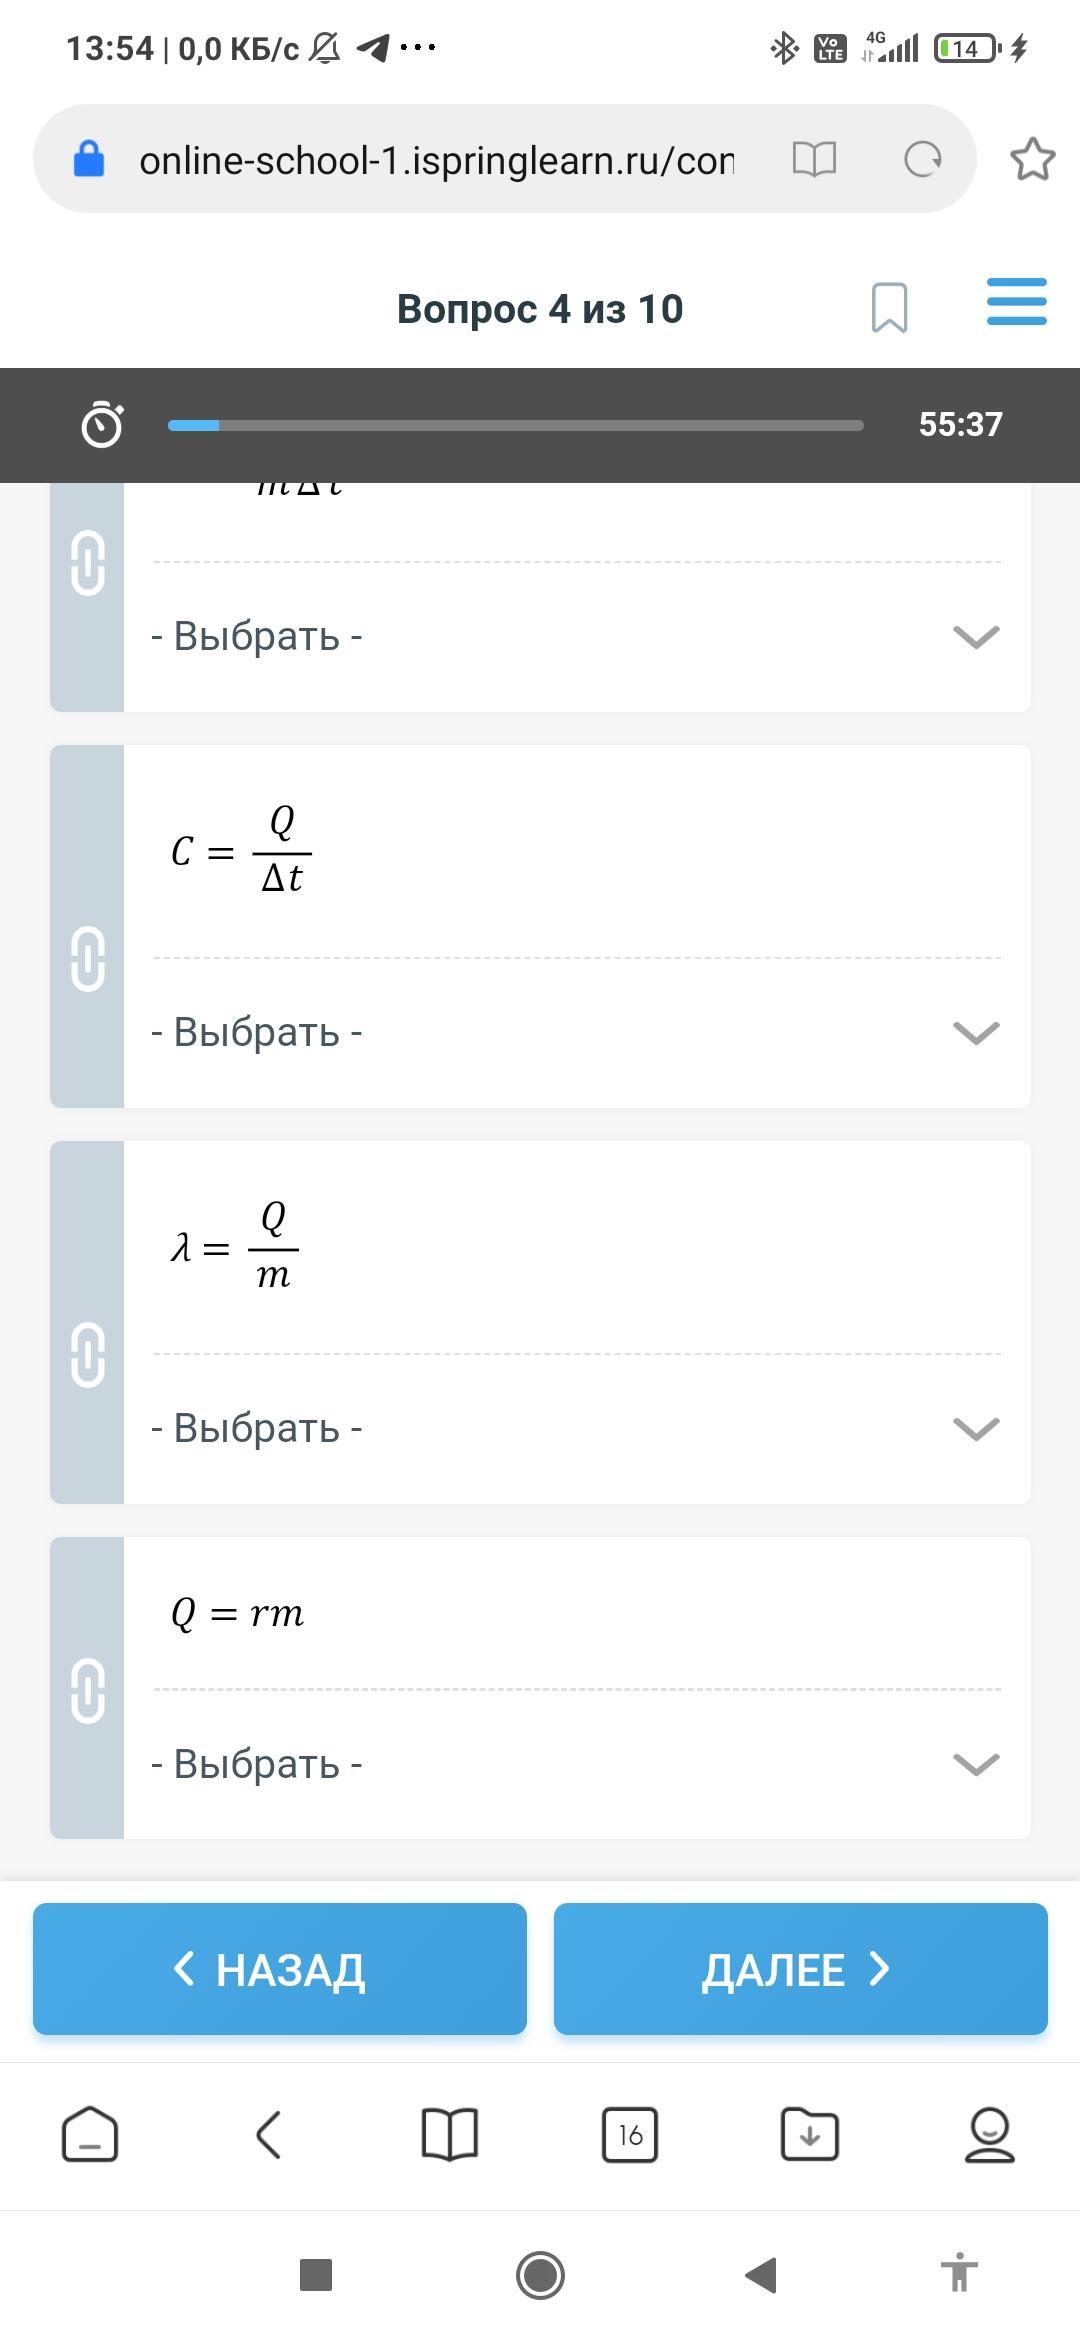Click the quiz timer progress bar
Image resolution: width=1080 pixels, height=2340 pixels.
(515, 425)
